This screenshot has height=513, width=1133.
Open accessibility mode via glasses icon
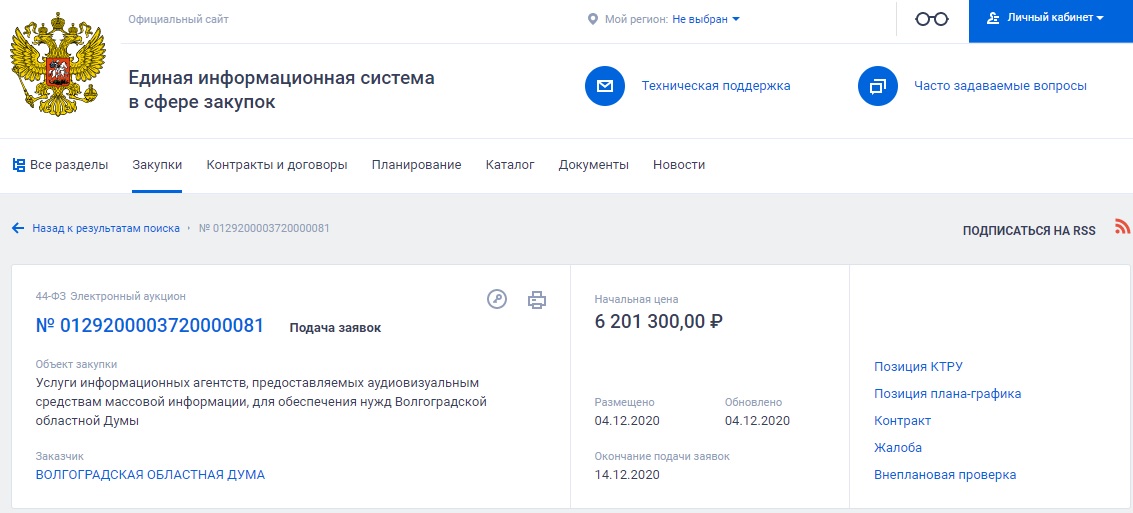(931, 19)
